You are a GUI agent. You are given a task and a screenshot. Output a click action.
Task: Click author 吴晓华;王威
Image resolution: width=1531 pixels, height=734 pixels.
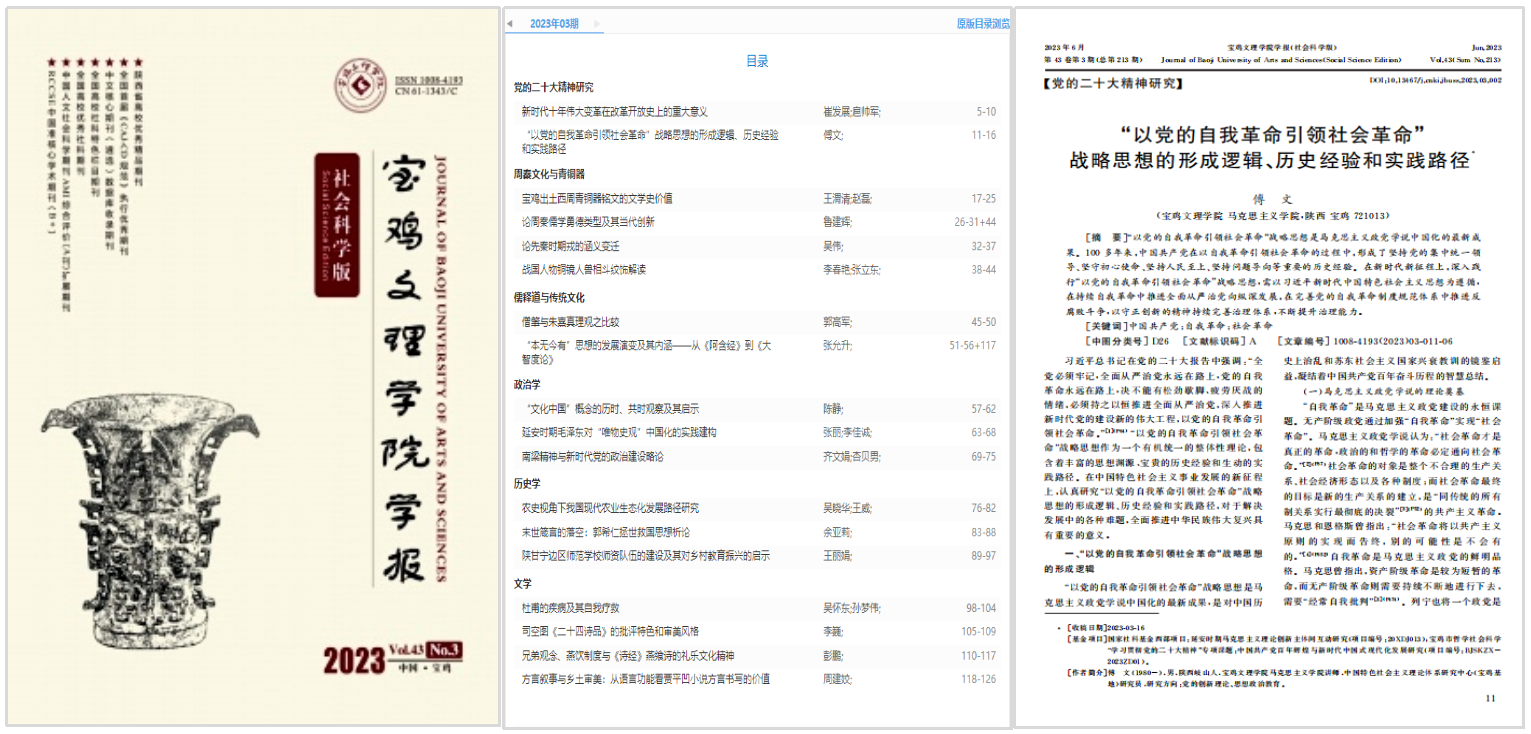(847, 508)
